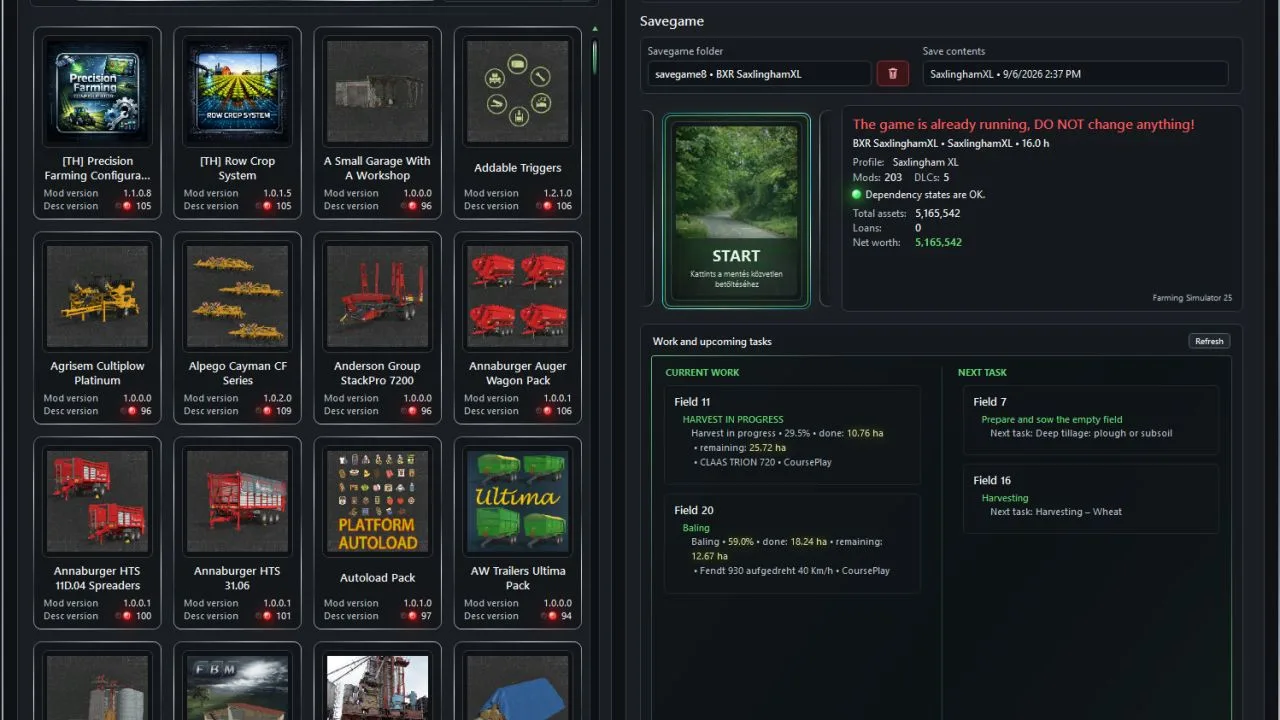This screenshot has width=1280, height=720.
Task: Click red desc version dot on Annaburger Auger Wagon
Action: point(546,411)
